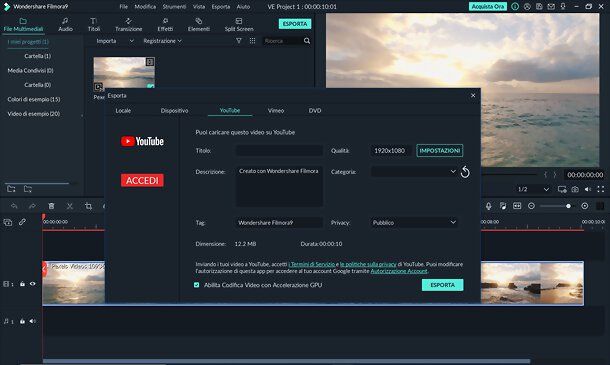Image resolution: width=610 pixels, height=365 pixels.
Task: Select Colori di esempio (15) in sidebar
Action: pos(33,99)
